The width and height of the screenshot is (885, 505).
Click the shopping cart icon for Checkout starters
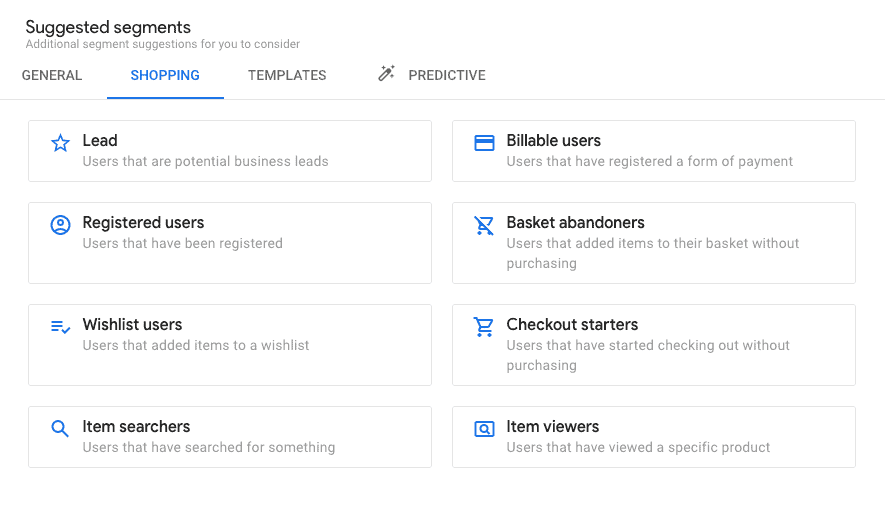point(484,327)
